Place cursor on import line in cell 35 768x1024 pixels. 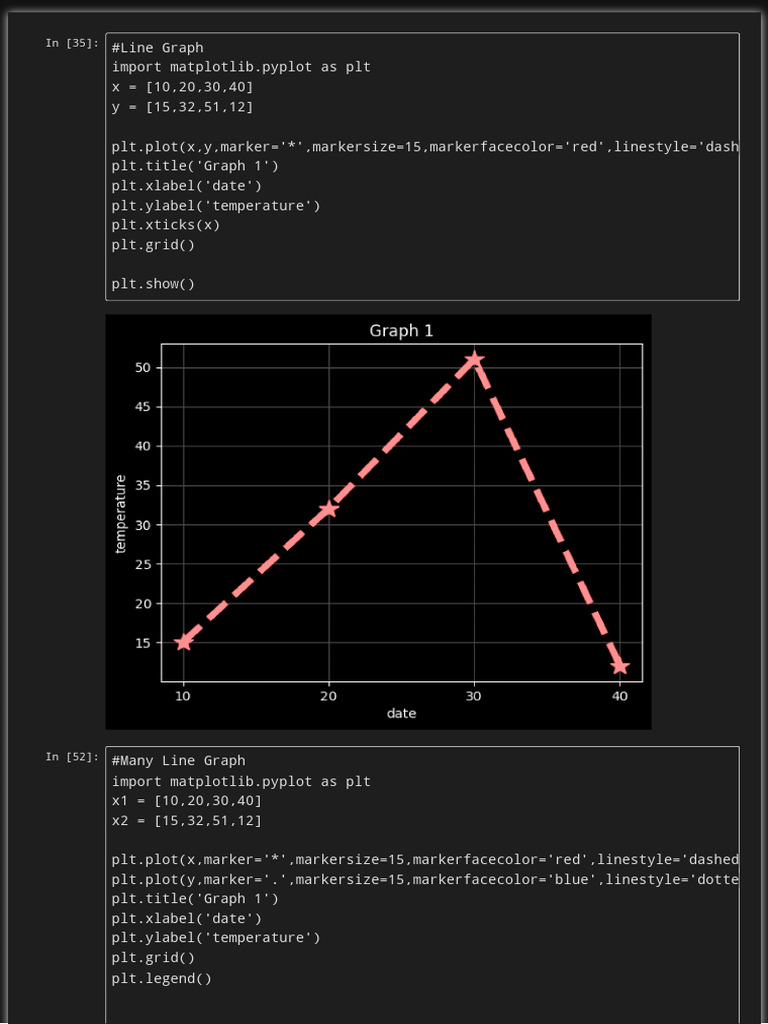241,67
